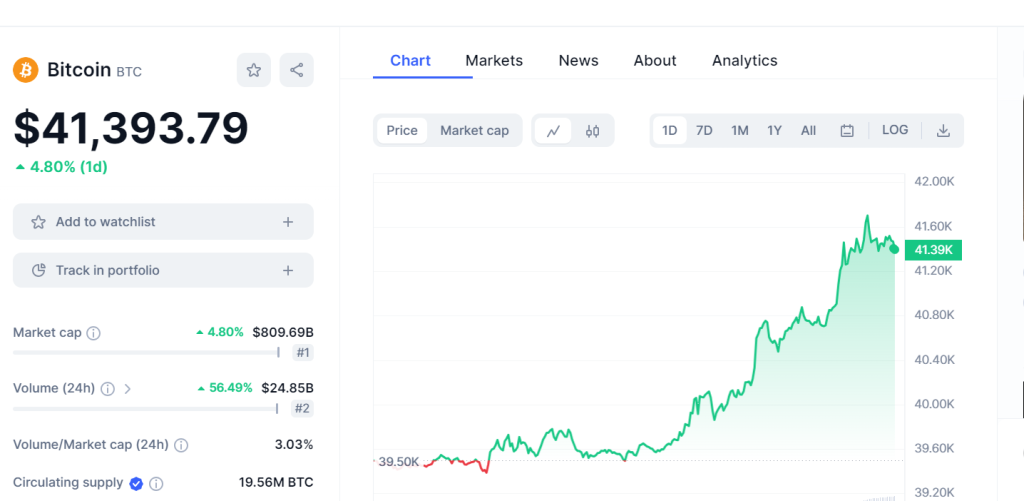Click the $809.69B market cap value
Viewport: 1024px width, 501px height.
pyautogui.click(x=283, y=332)
